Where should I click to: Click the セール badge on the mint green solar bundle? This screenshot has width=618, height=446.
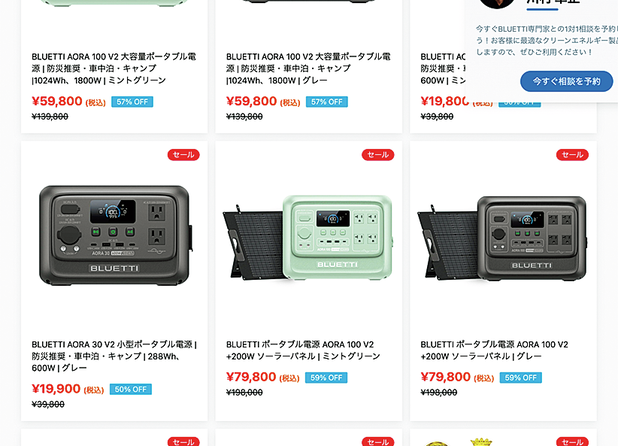pos(378,154)
